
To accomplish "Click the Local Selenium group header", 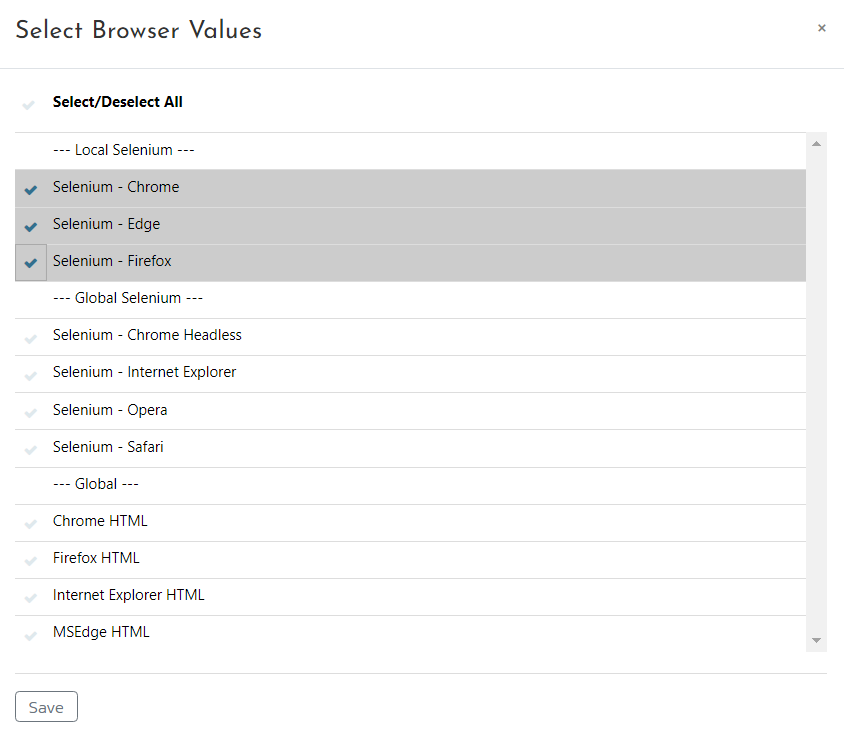I will point(123,150).
